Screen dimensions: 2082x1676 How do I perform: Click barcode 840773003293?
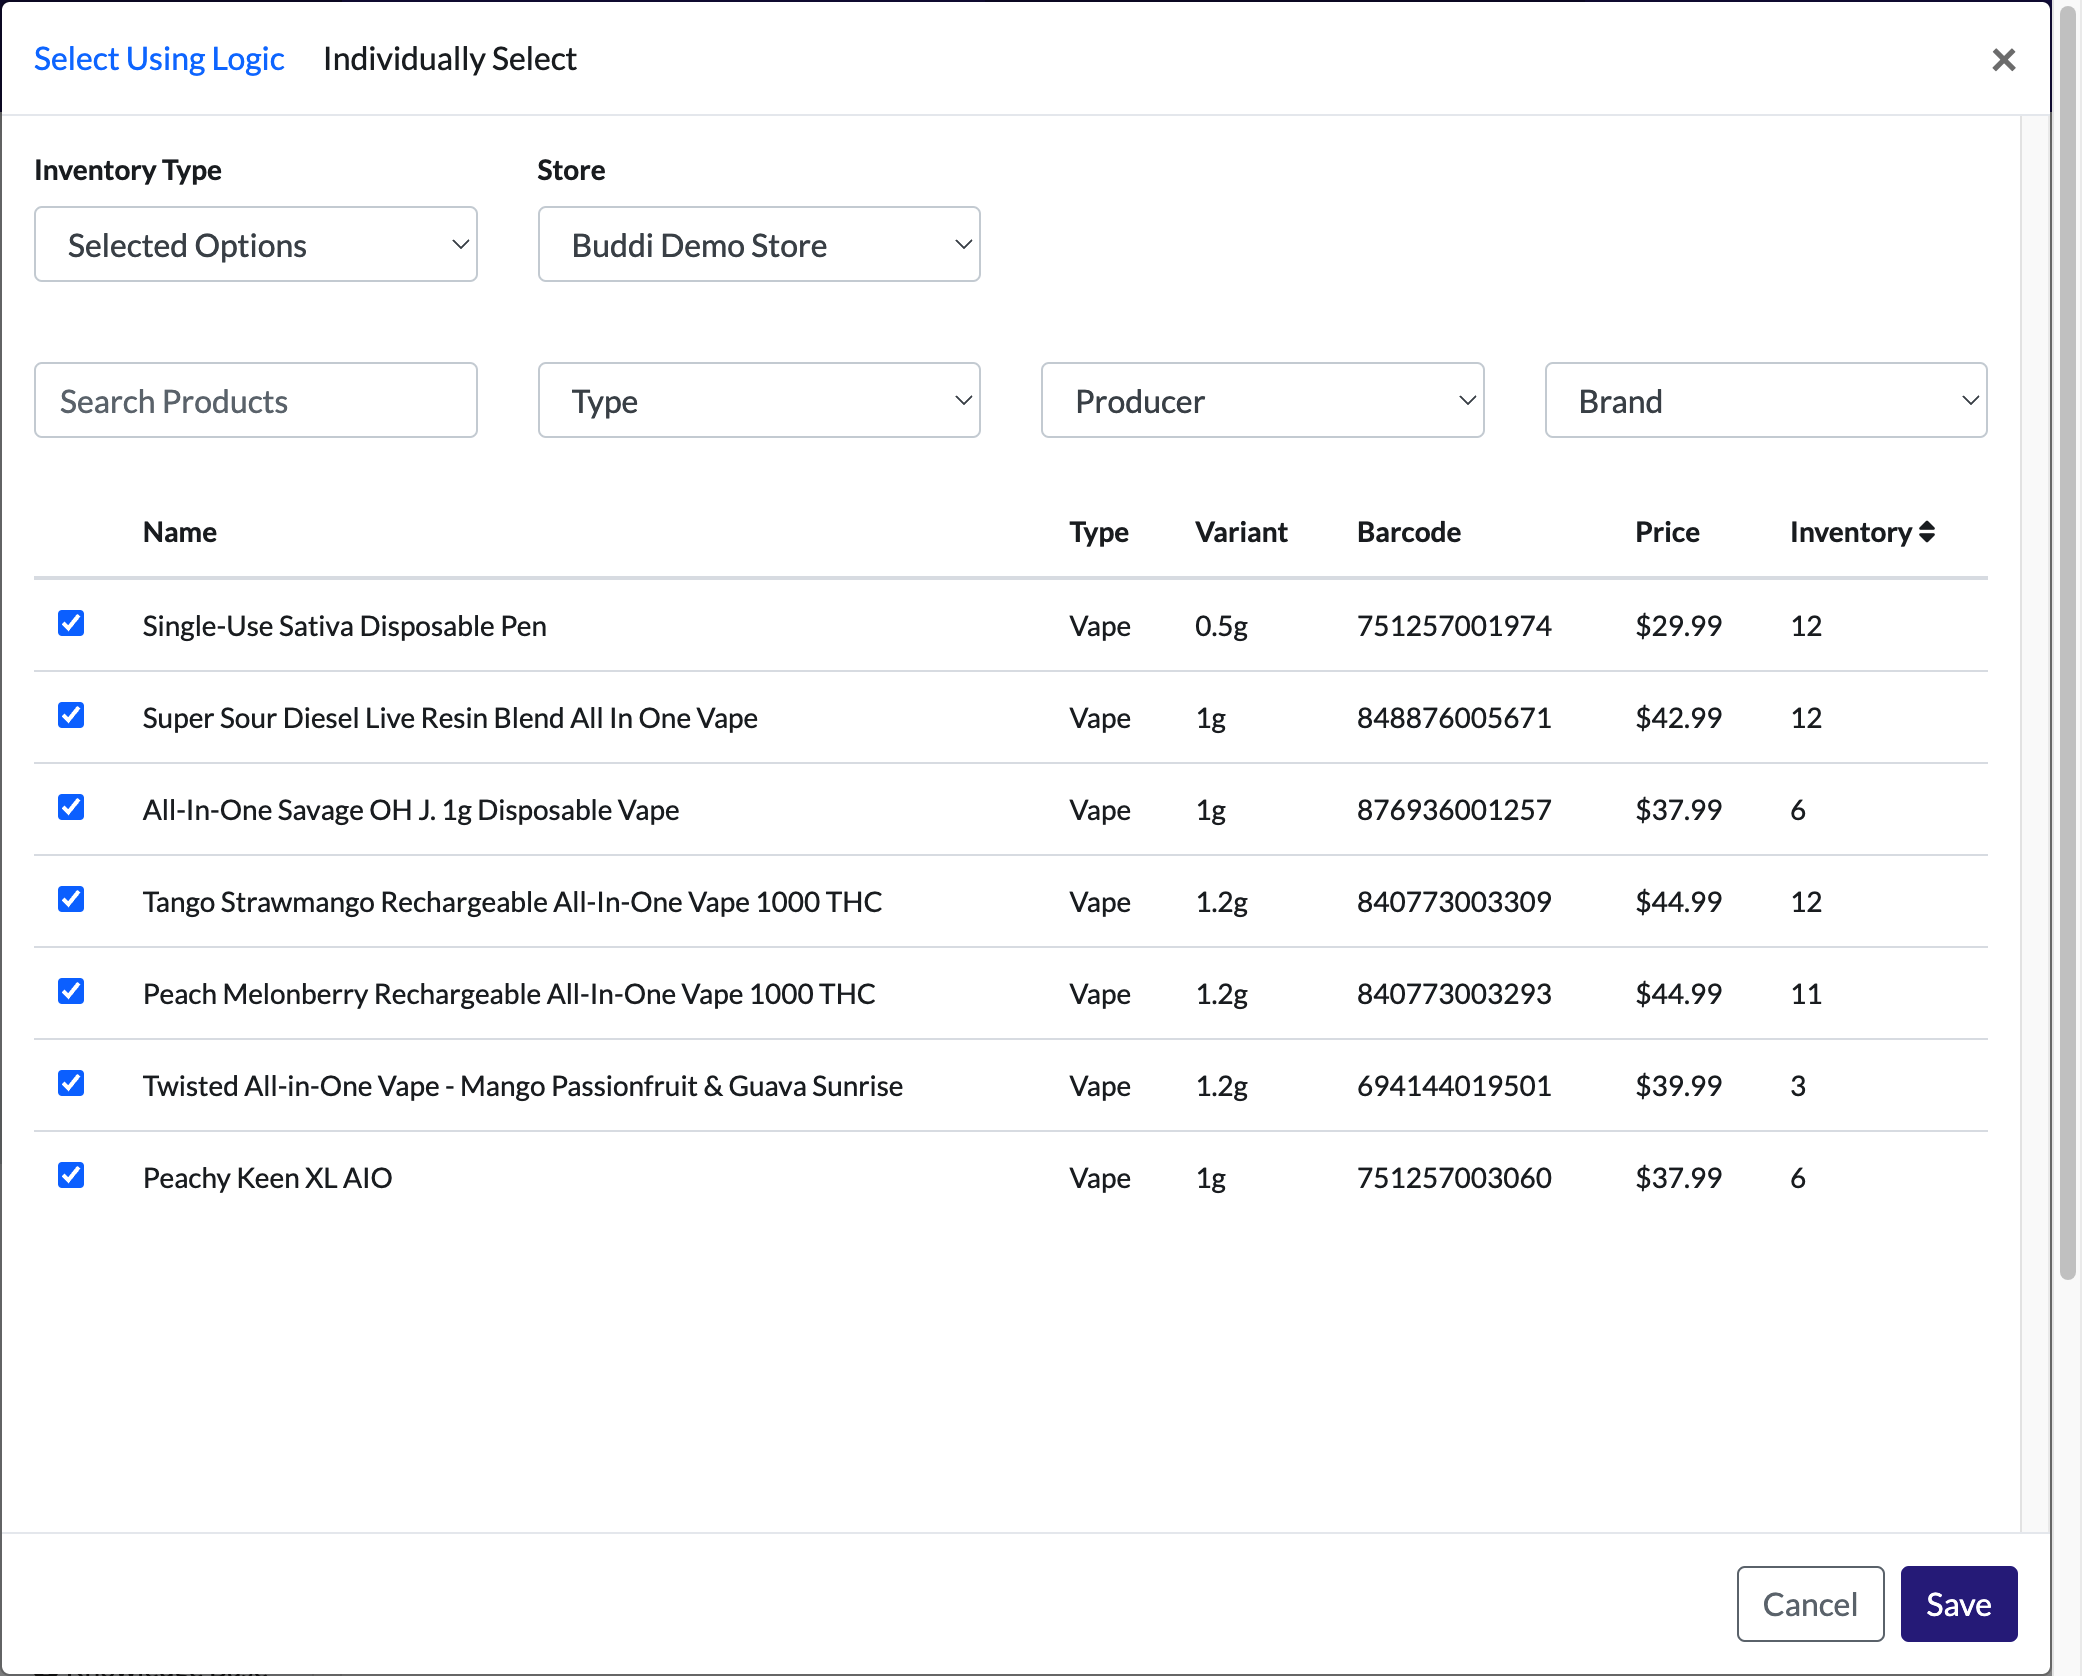pyautogui.click(x=1454, y=994)
